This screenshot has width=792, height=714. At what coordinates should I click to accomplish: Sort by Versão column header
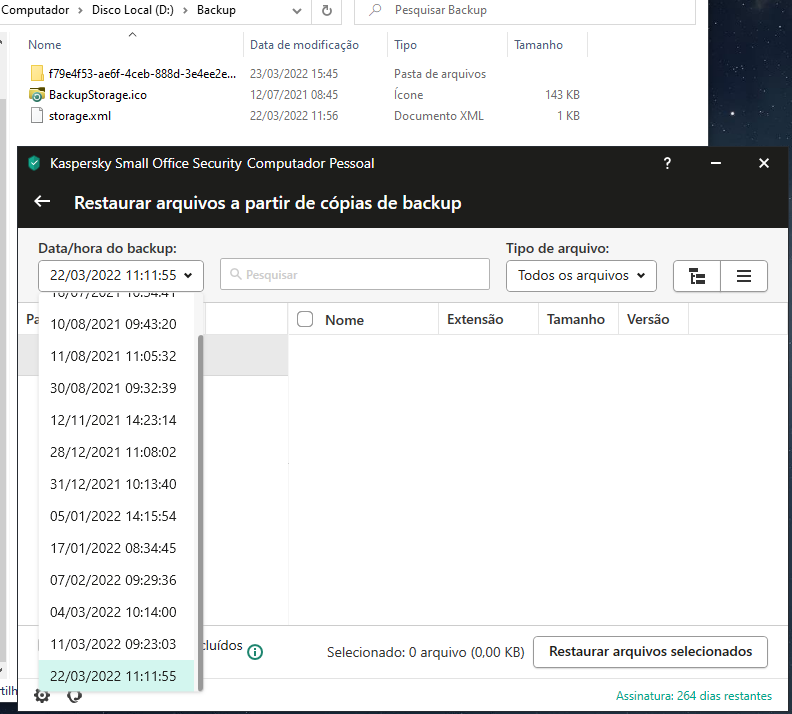648,319
